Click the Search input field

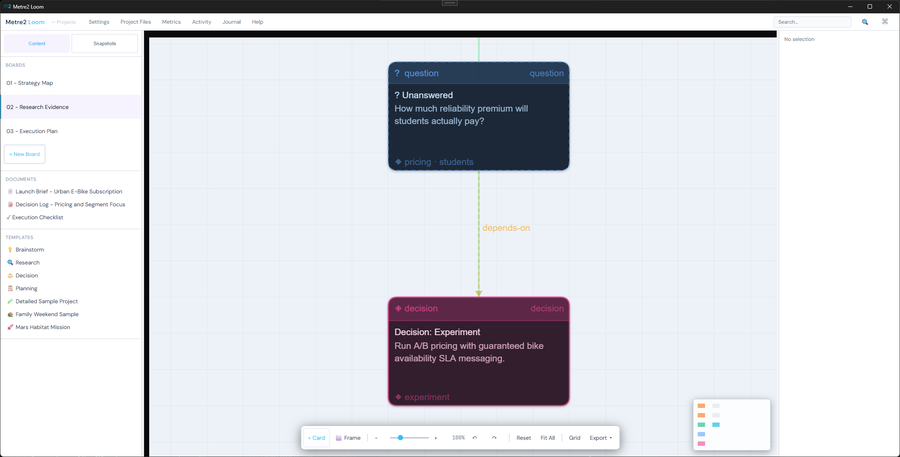pos(812,22)
